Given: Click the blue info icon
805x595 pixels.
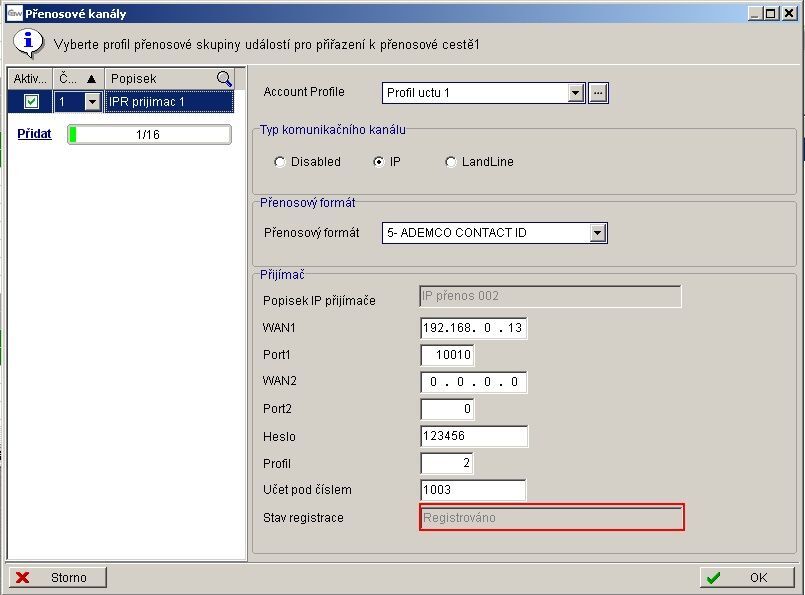Looking at the screenshot, I should [28, 44].
